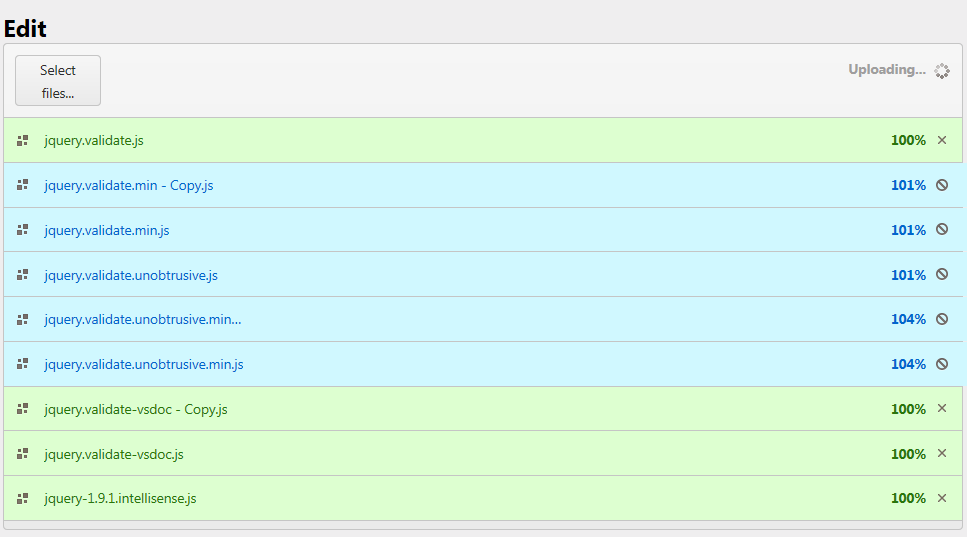The image size is (967, 537).
Task: Click the file icon beside jquery.validate.min.js
Action: pos(23,230)
